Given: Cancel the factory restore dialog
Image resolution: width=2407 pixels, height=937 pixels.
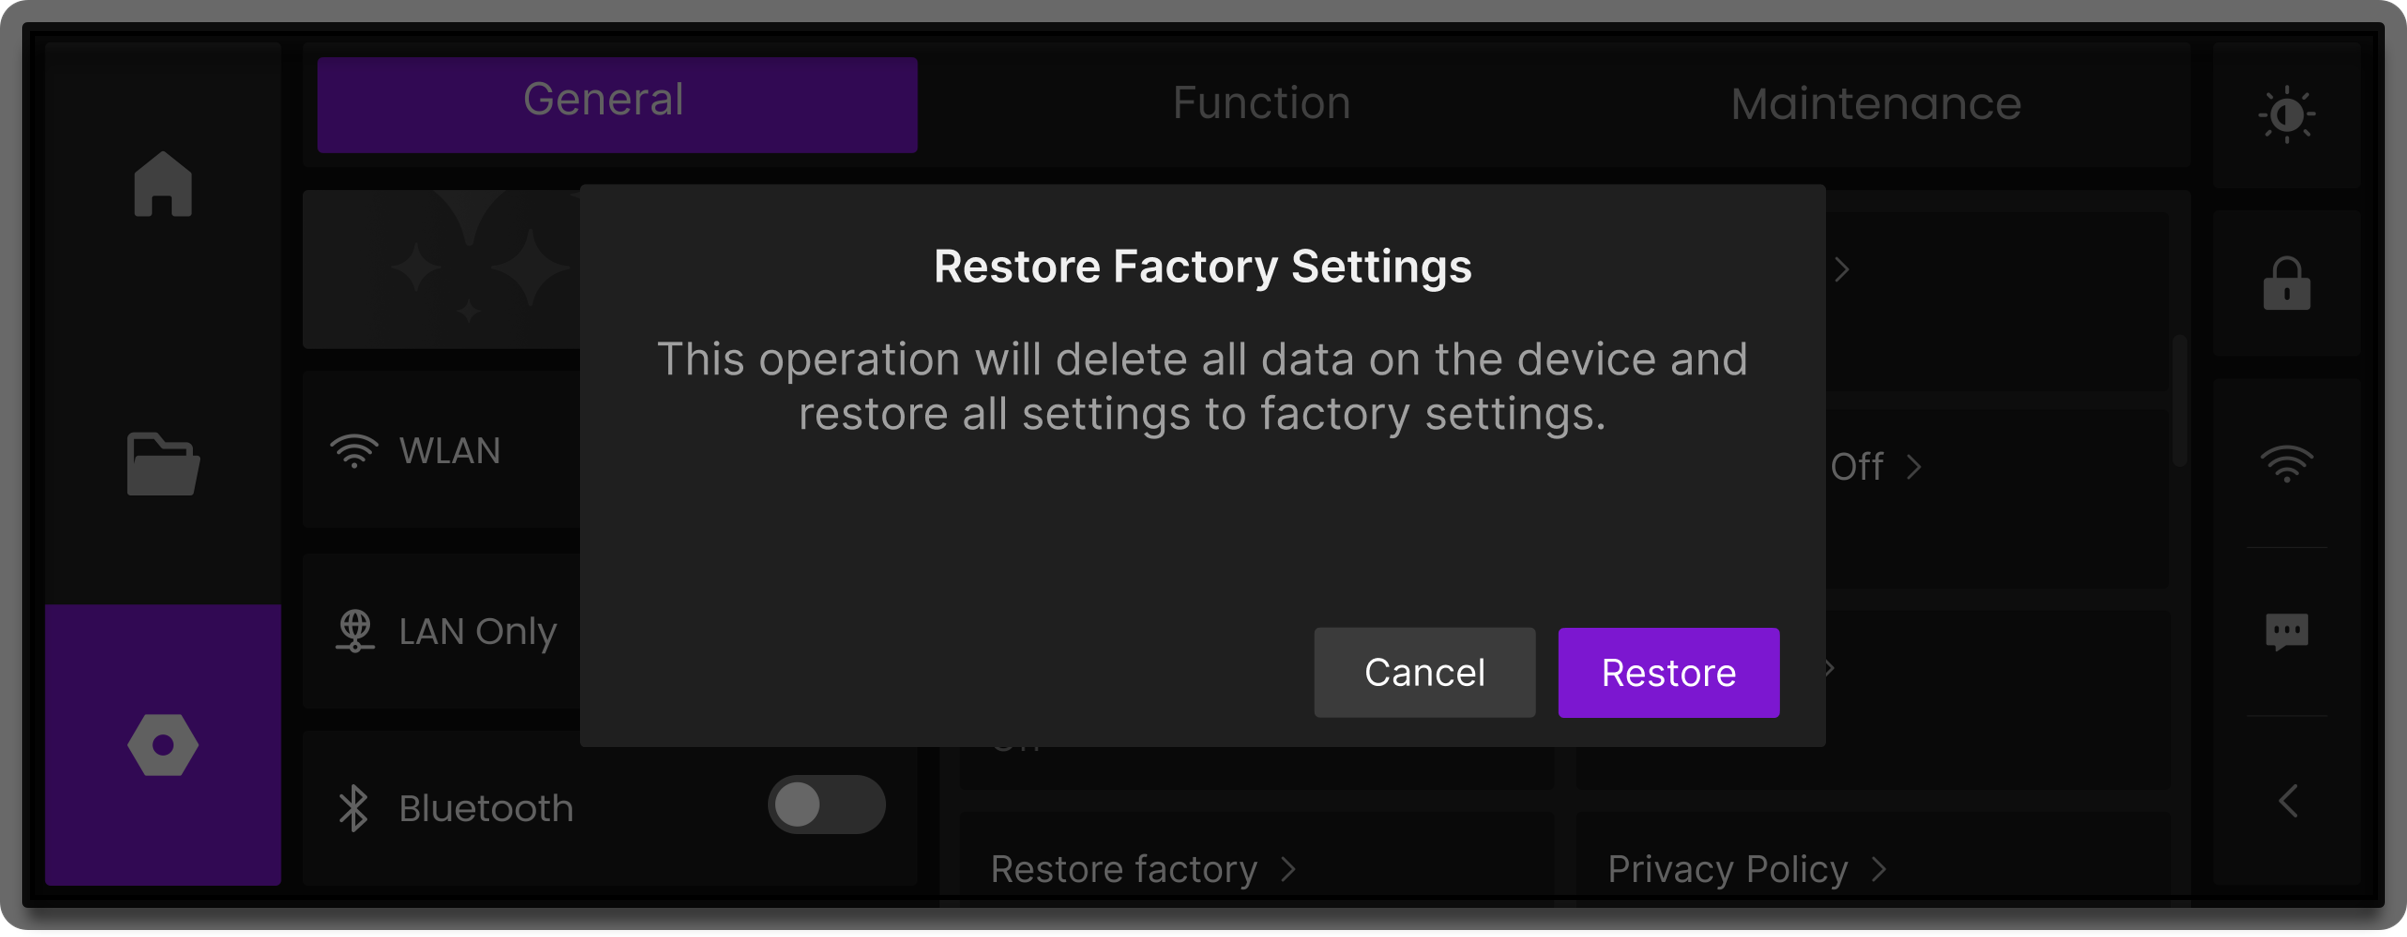Looking at the screenshot, I should pos(1424,673).
